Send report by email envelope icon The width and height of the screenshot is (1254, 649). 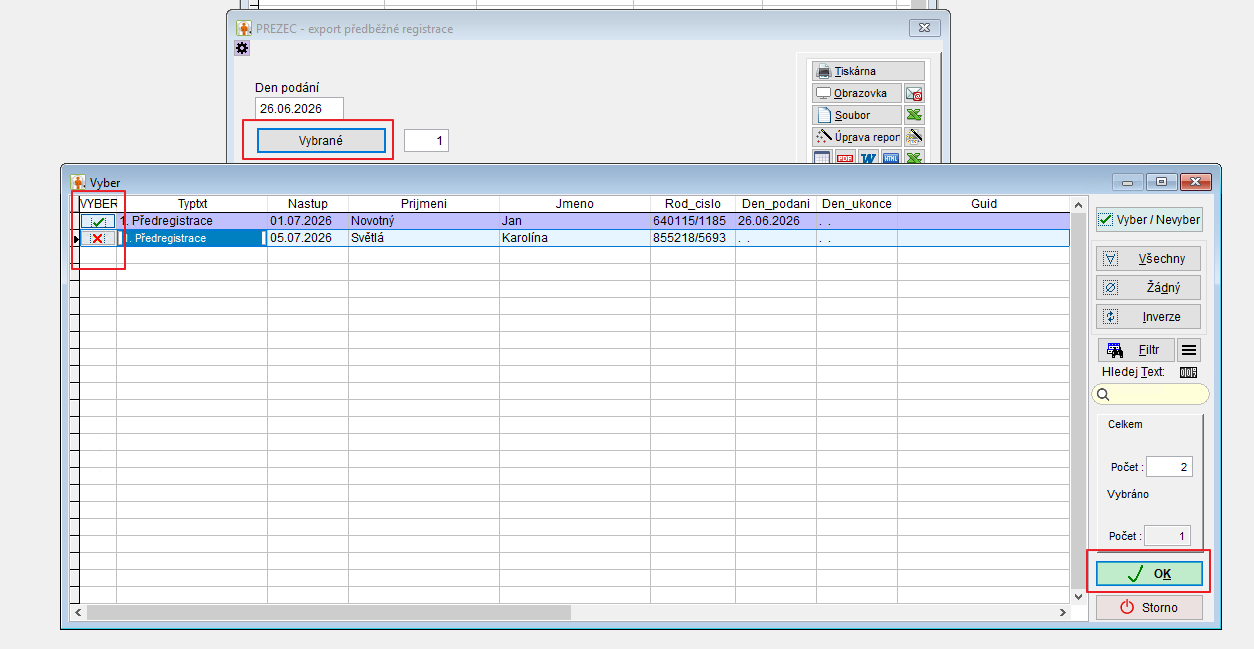[x=914, y=93]
